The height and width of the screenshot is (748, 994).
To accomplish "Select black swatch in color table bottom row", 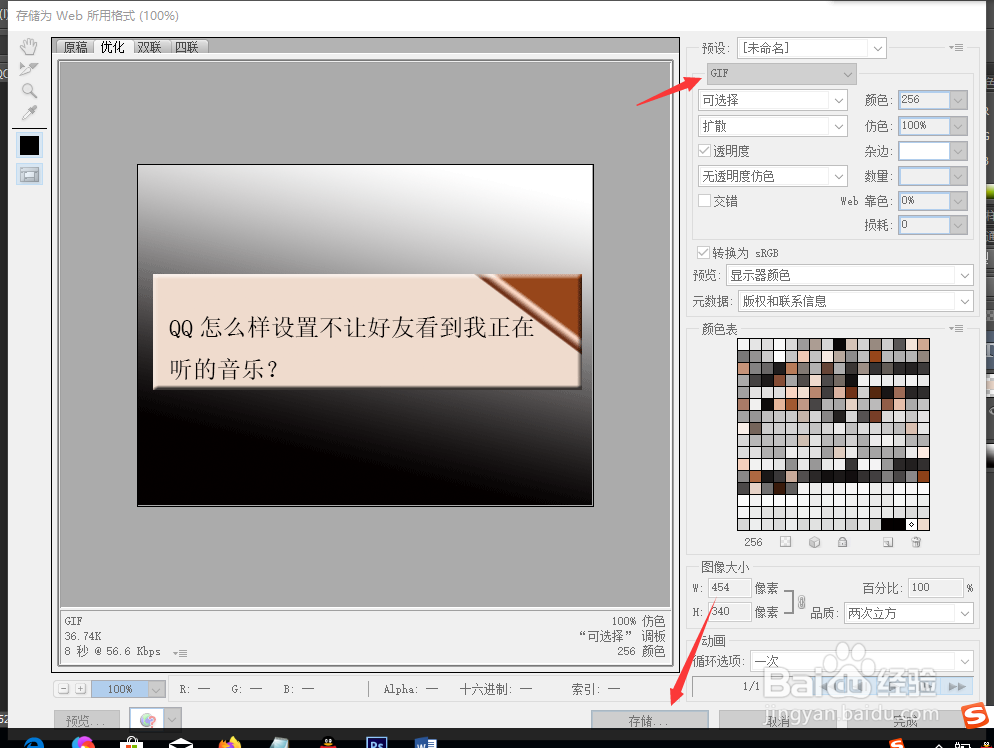I will pos(893,524).
